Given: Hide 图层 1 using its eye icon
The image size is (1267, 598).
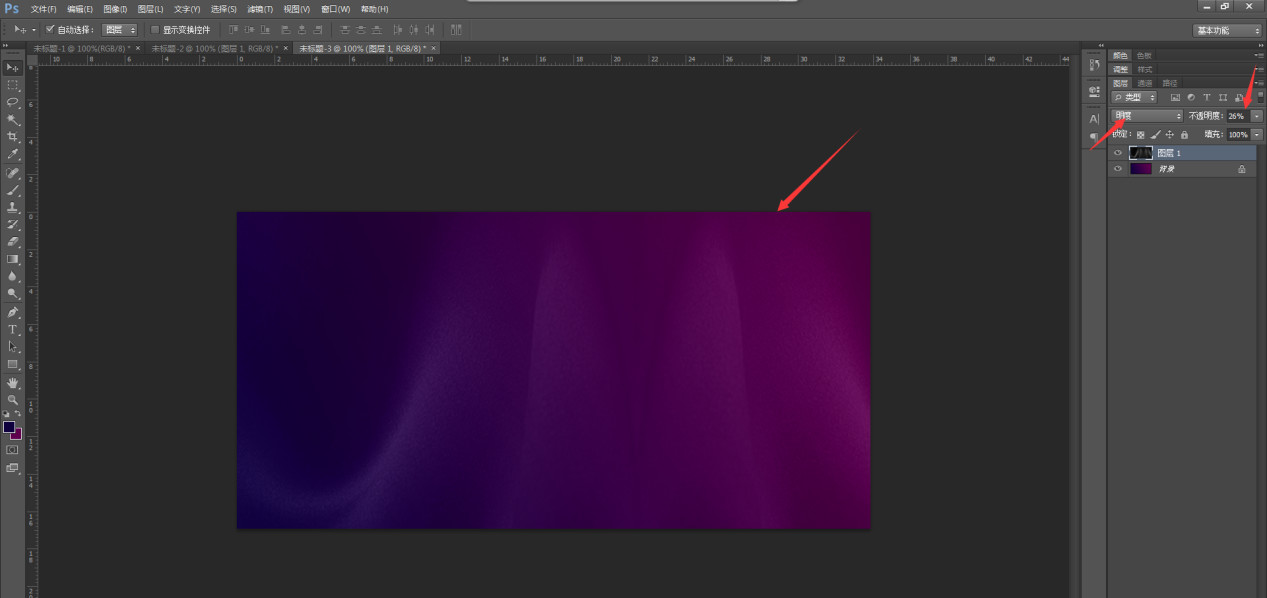Looking at the screenshot, I should point(1118,153).
